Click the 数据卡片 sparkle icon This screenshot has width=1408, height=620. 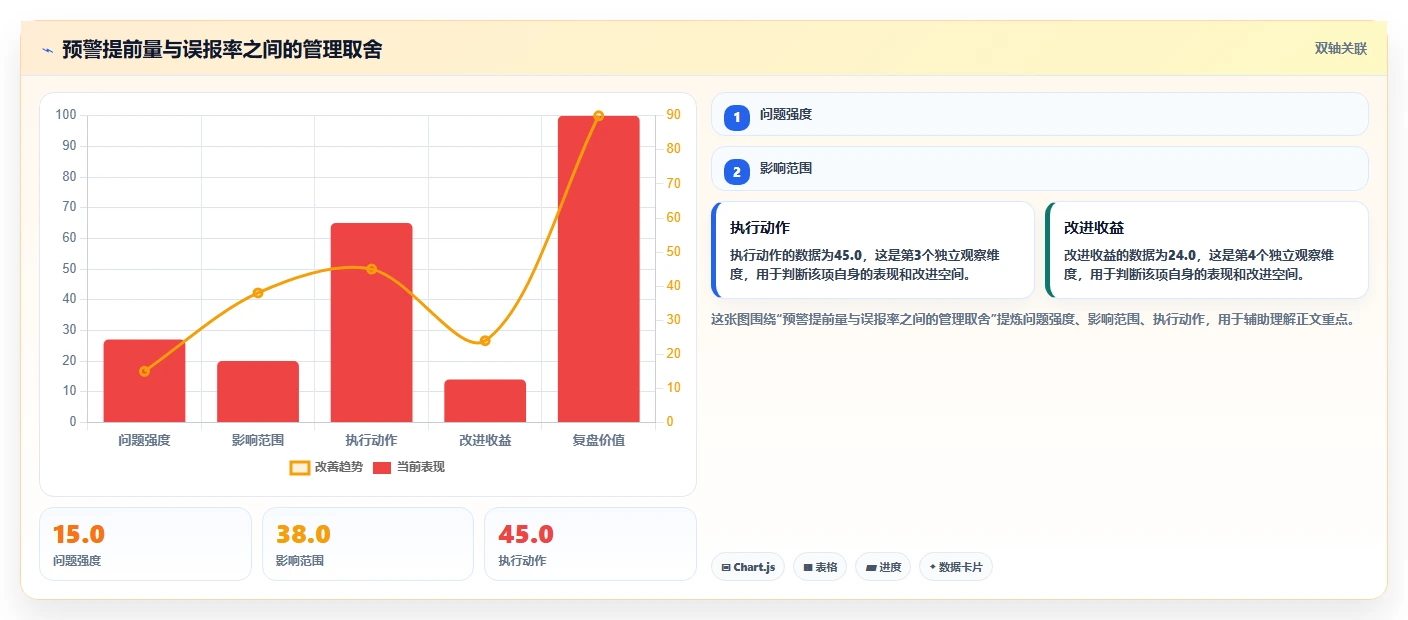pyautogui.click(x=932, y=567)
